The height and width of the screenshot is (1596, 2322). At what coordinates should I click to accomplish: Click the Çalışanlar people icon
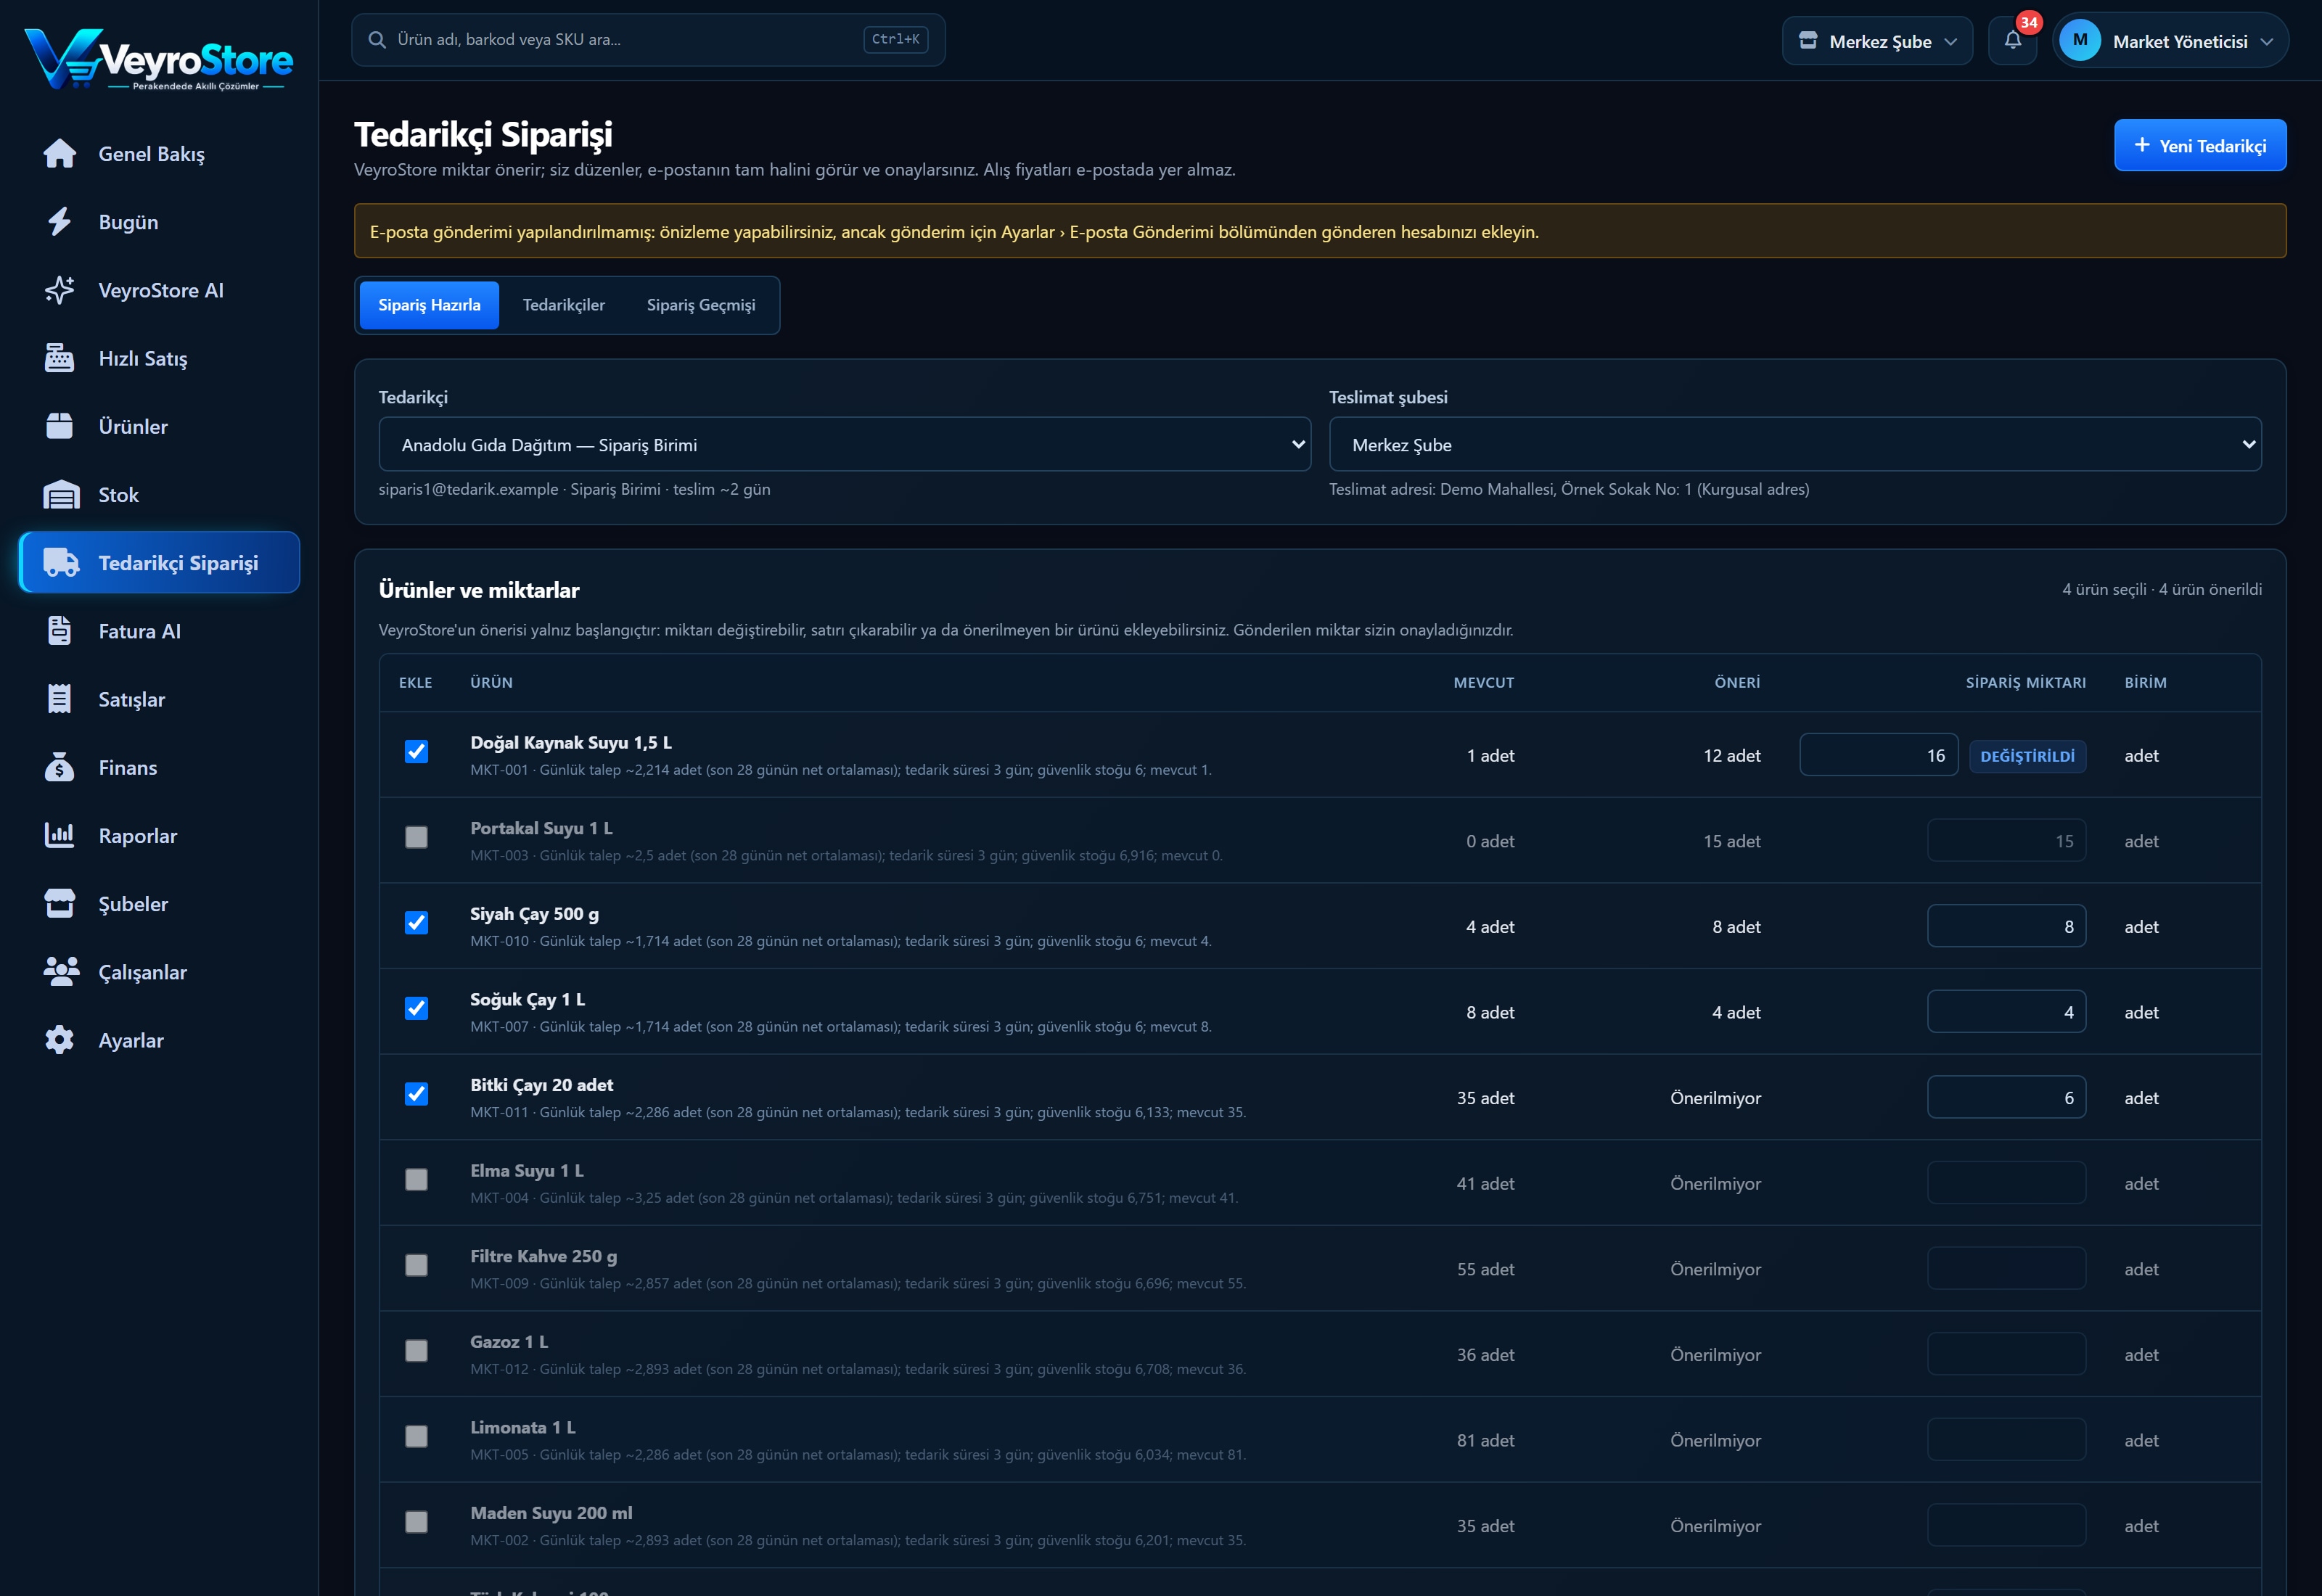[61, 971]
